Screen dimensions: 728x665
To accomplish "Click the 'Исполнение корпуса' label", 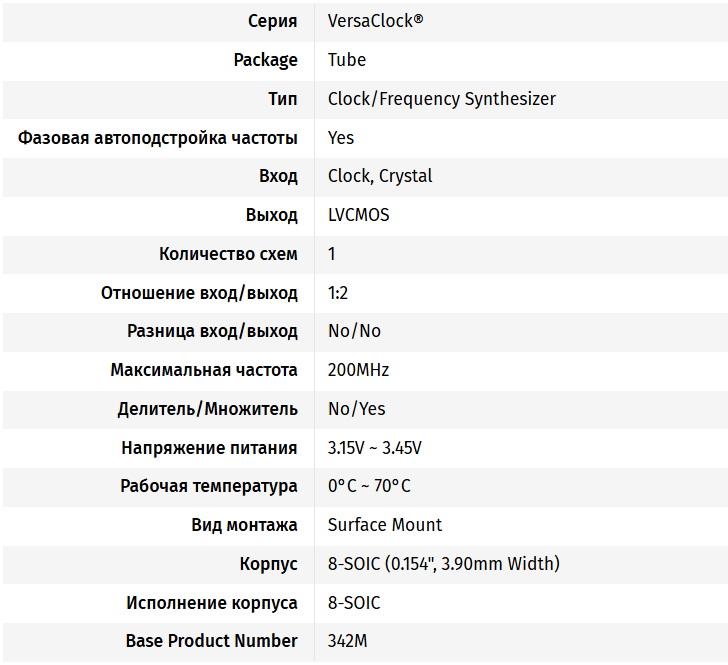I will (211, 603).
